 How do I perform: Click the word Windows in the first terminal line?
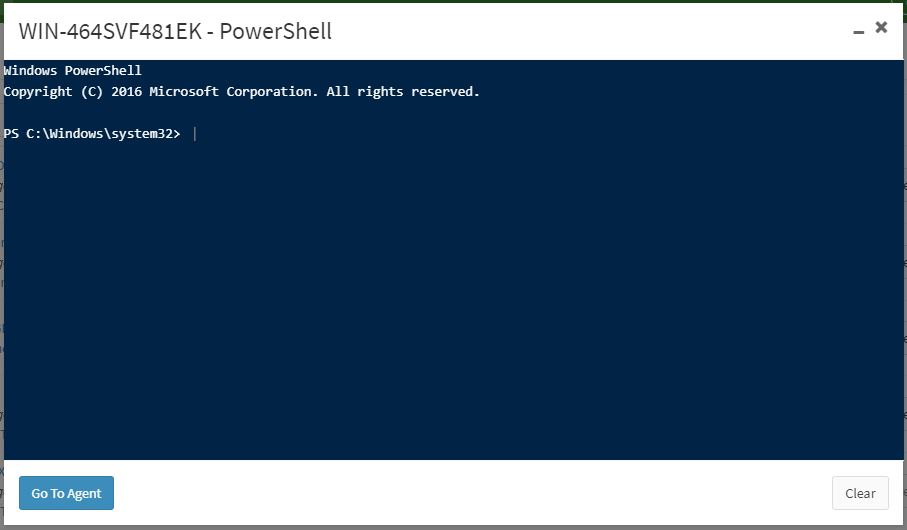click(30, 71)
